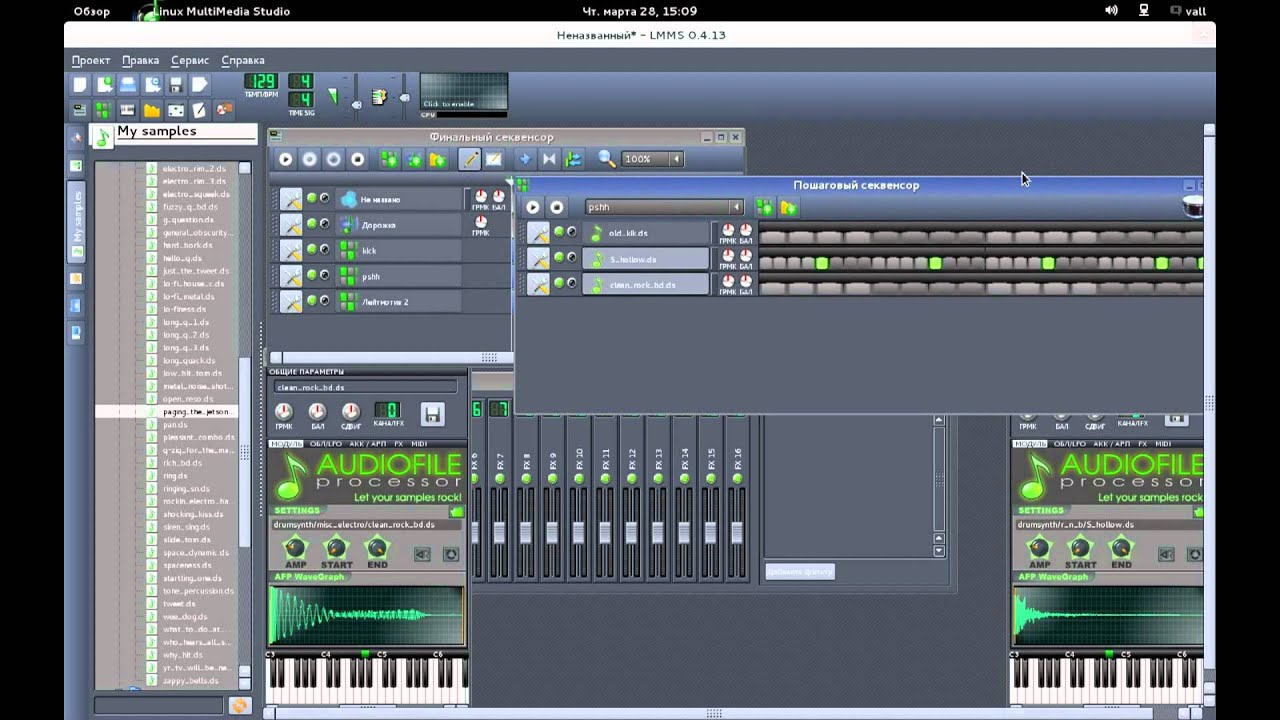Click the save preset floppy icon

click(x=432, y=414)
